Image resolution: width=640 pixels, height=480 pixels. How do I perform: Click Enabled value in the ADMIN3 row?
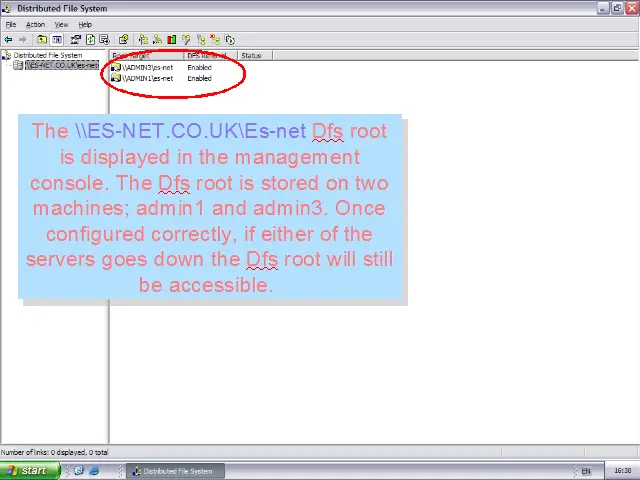200,67
